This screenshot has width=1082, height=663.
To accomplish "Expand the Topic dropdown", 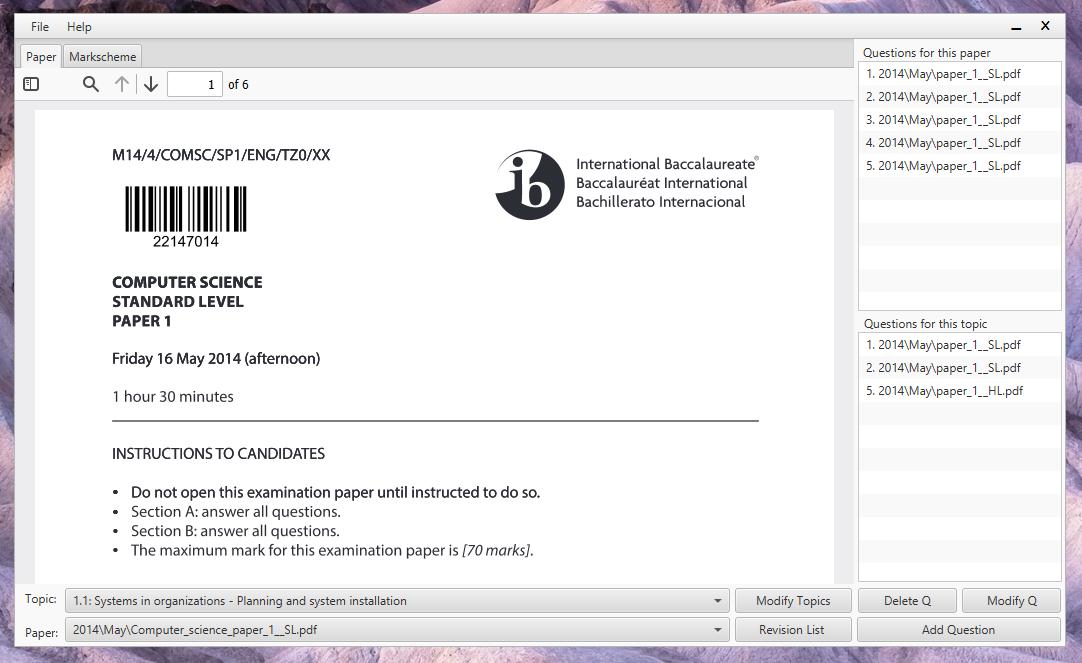I will pos(397,601).
